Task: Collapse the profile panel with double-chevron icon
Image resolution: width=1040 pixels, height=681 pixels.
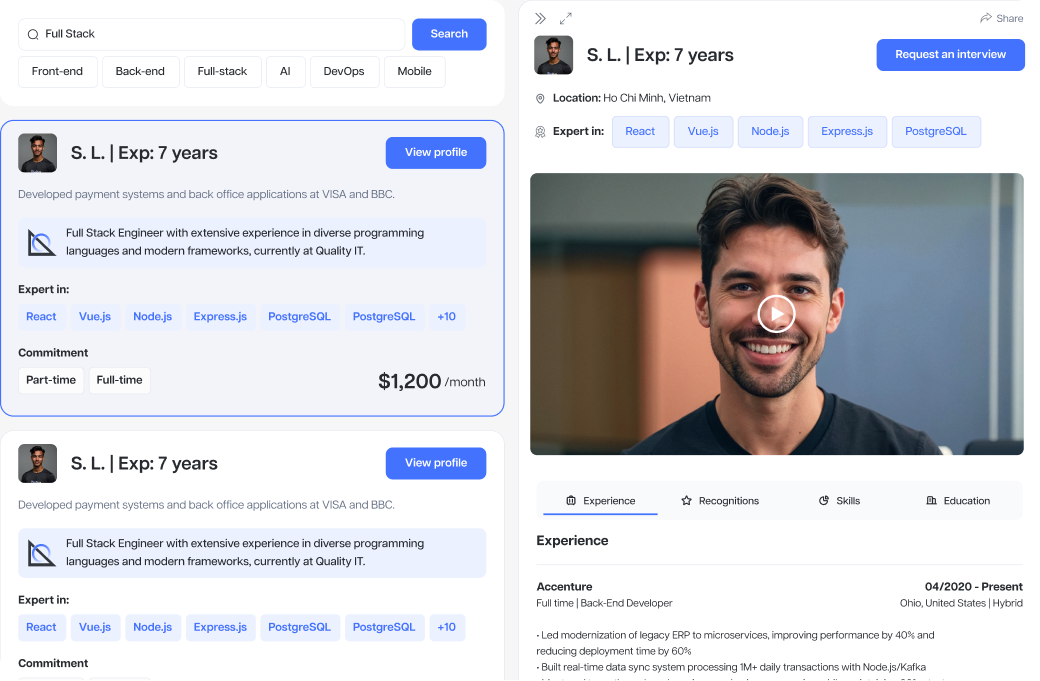Action: point(541,19)
